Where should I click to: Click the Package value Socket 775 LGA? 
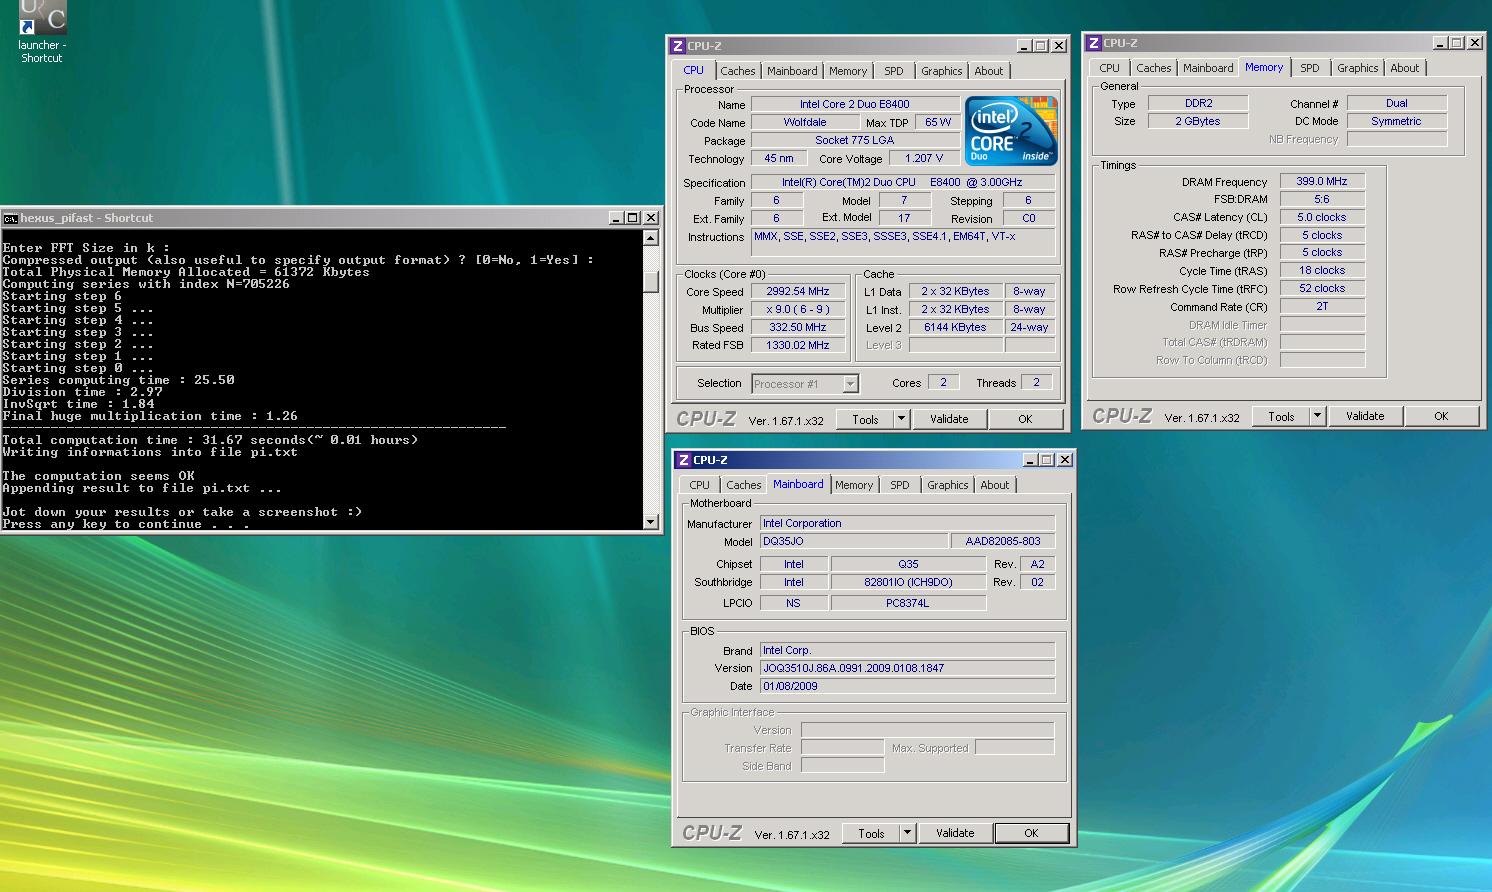[854, 140]
